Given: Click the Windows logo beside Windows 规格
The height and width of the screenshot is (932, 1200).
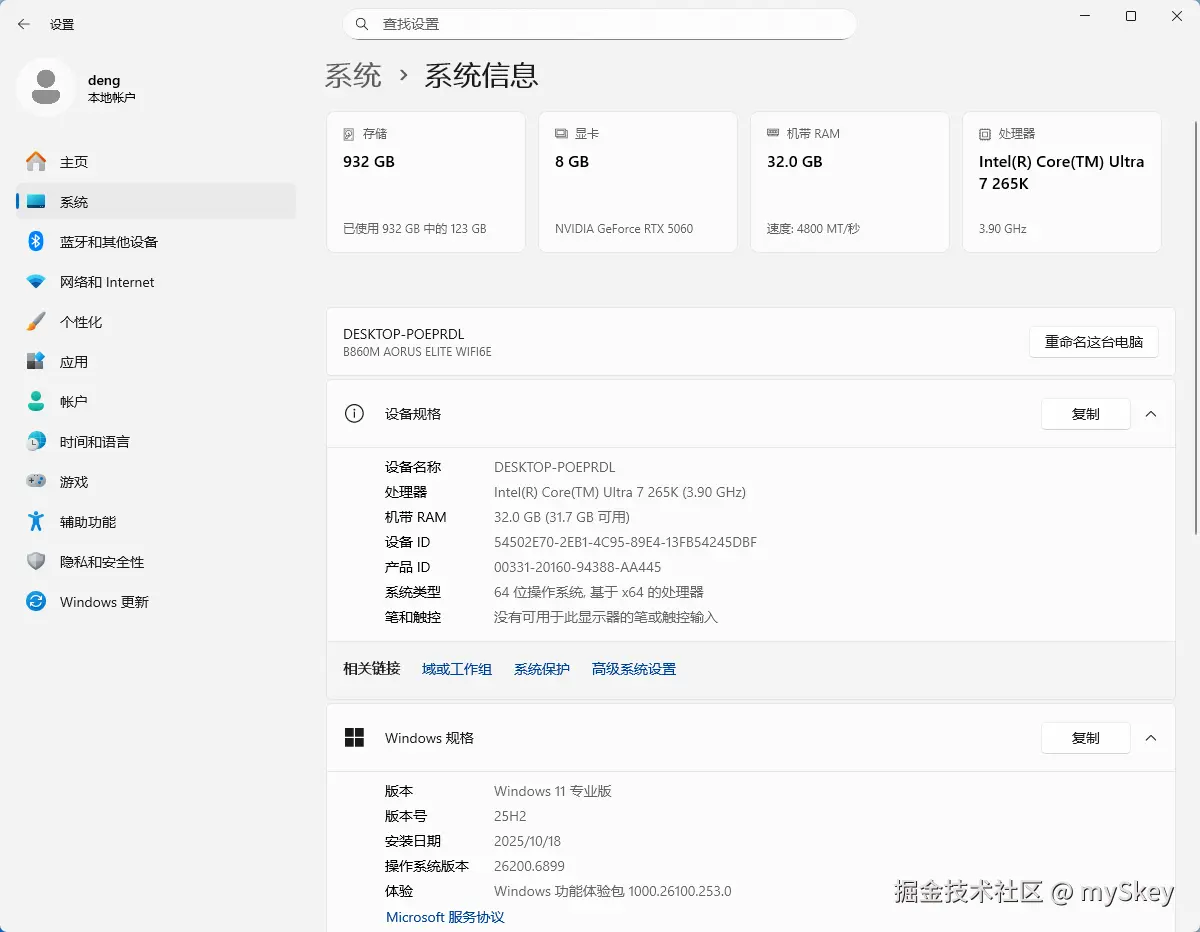Looking at the screenshot, I should click(x=354, y=738).
